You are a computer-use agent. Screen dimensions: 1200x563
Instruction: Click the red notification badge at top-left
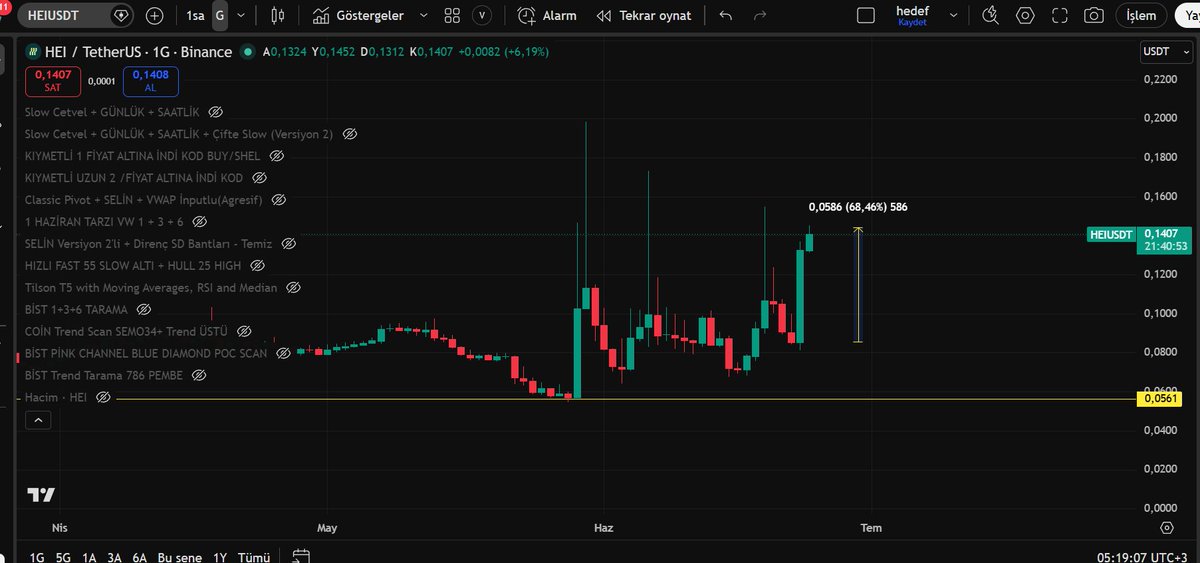[5, 6]
